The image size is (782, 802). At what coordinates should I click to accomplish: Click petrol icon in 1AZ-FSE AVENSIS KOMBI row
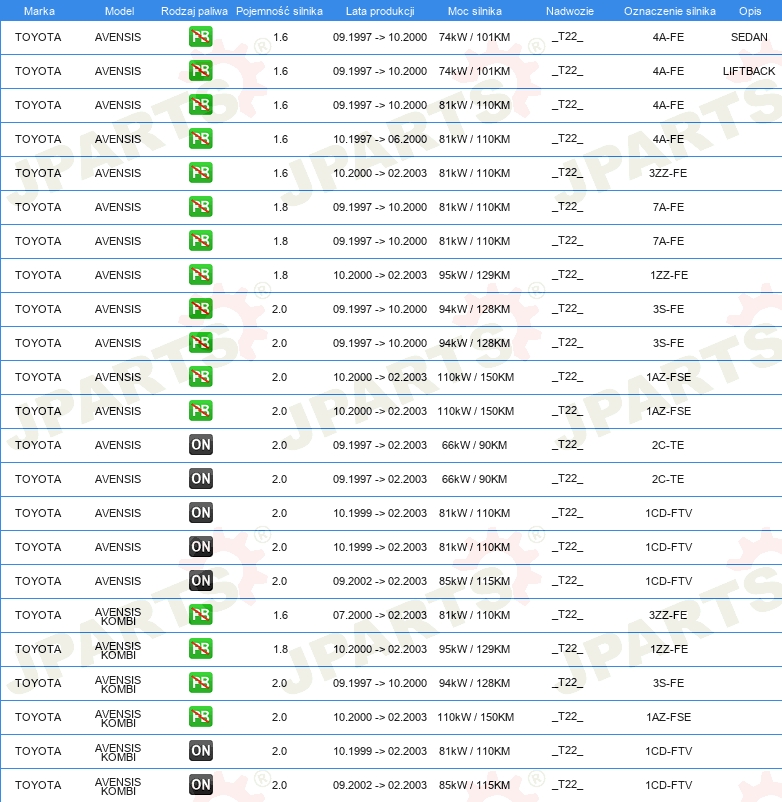pos(200,717)
